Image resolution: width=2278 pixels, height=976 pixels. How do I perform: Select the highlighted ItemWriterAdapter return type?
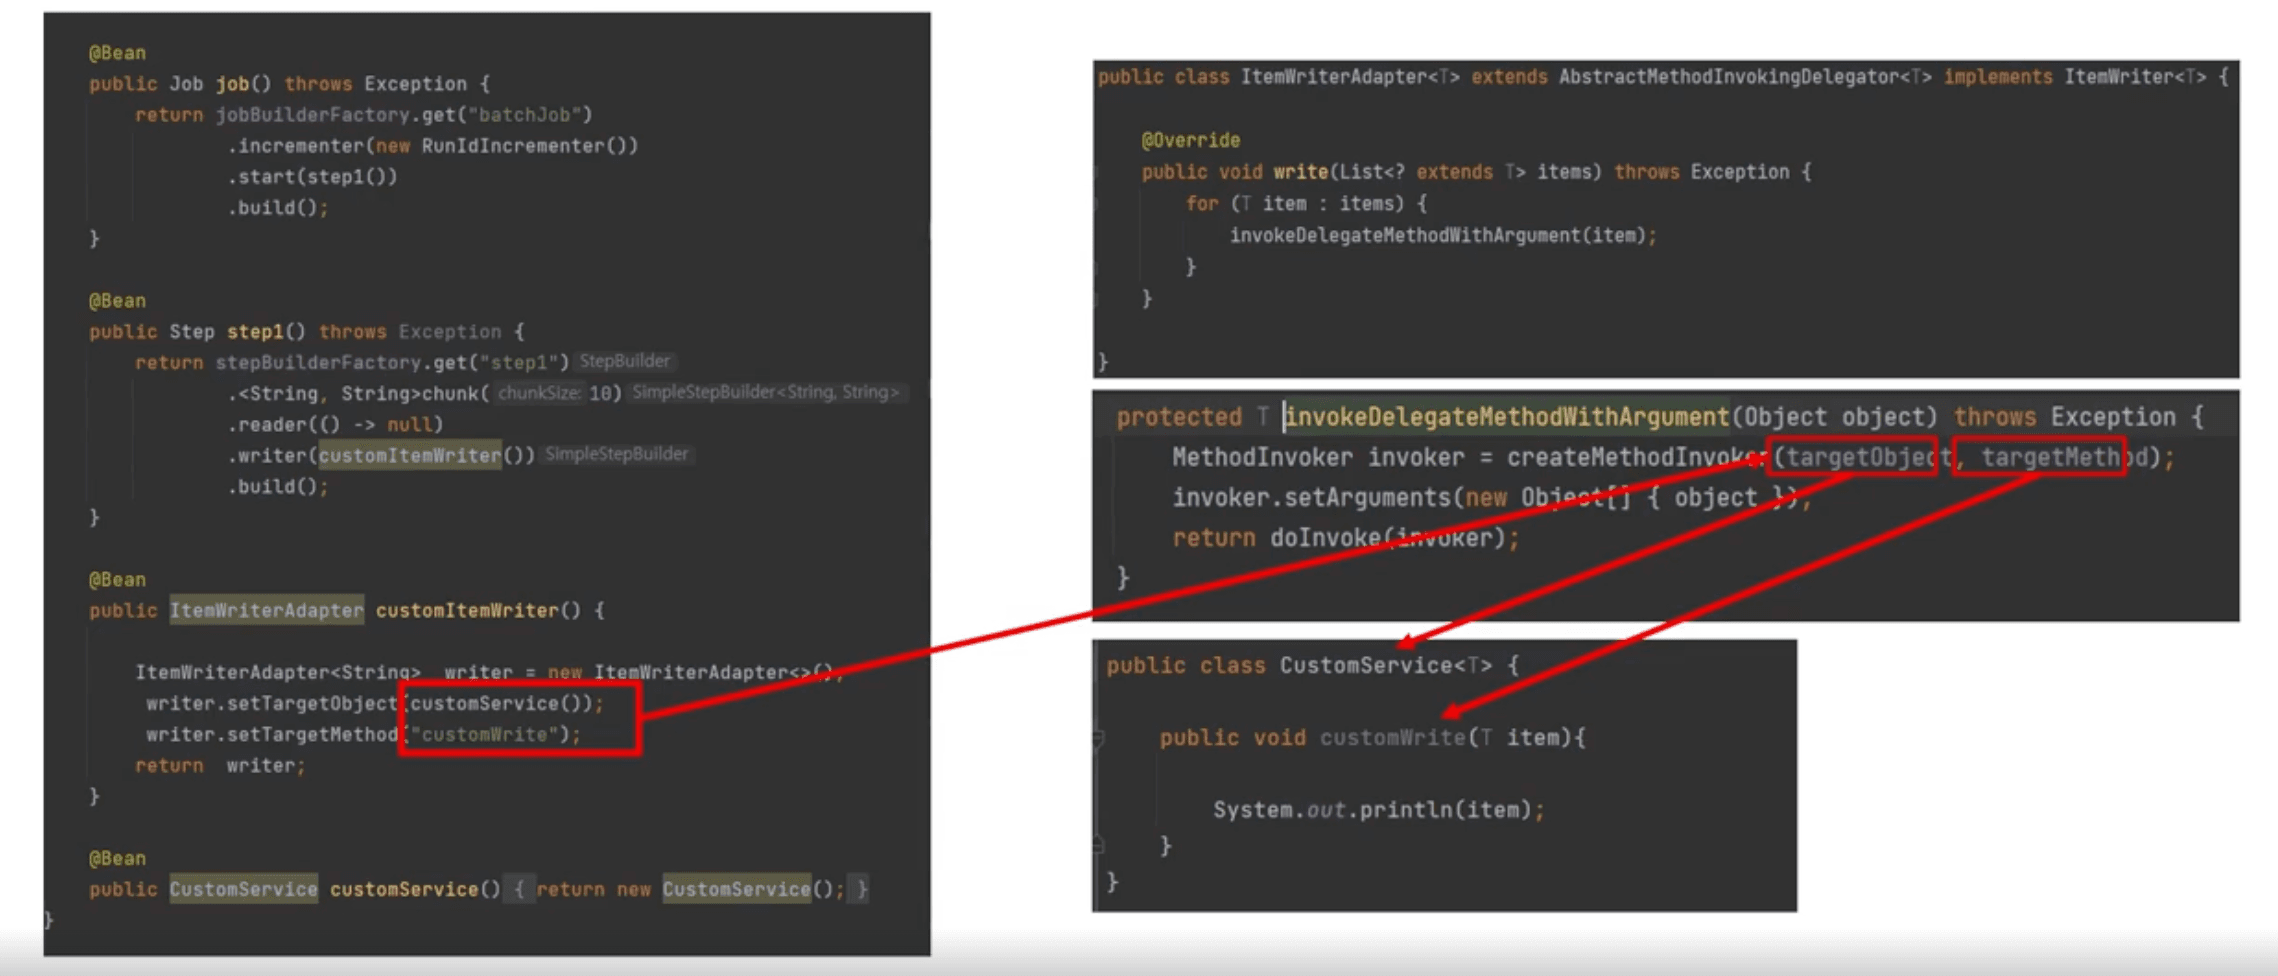(266, 610)
